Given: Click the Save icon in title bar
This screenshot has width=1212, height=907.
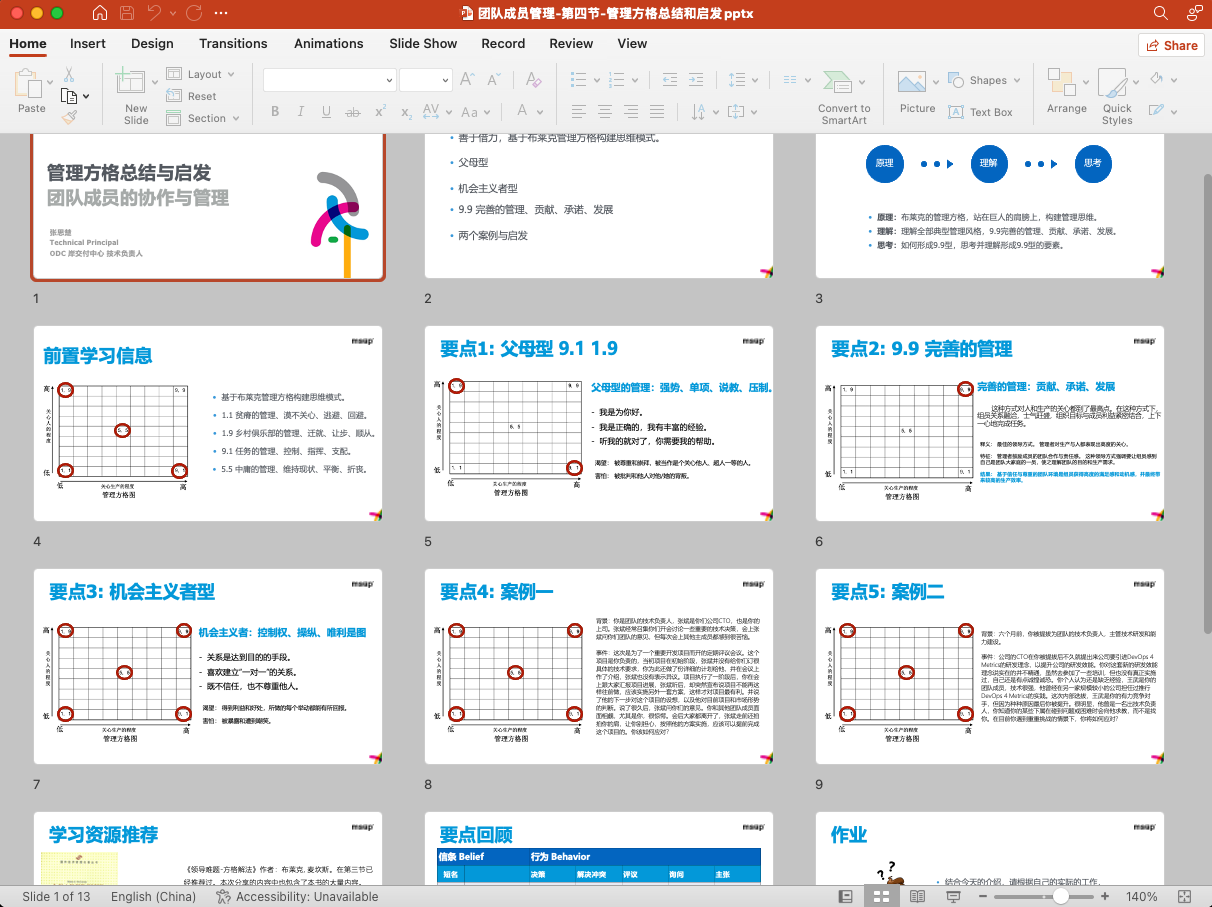Looking at the screenshot, I should [127, 13].
